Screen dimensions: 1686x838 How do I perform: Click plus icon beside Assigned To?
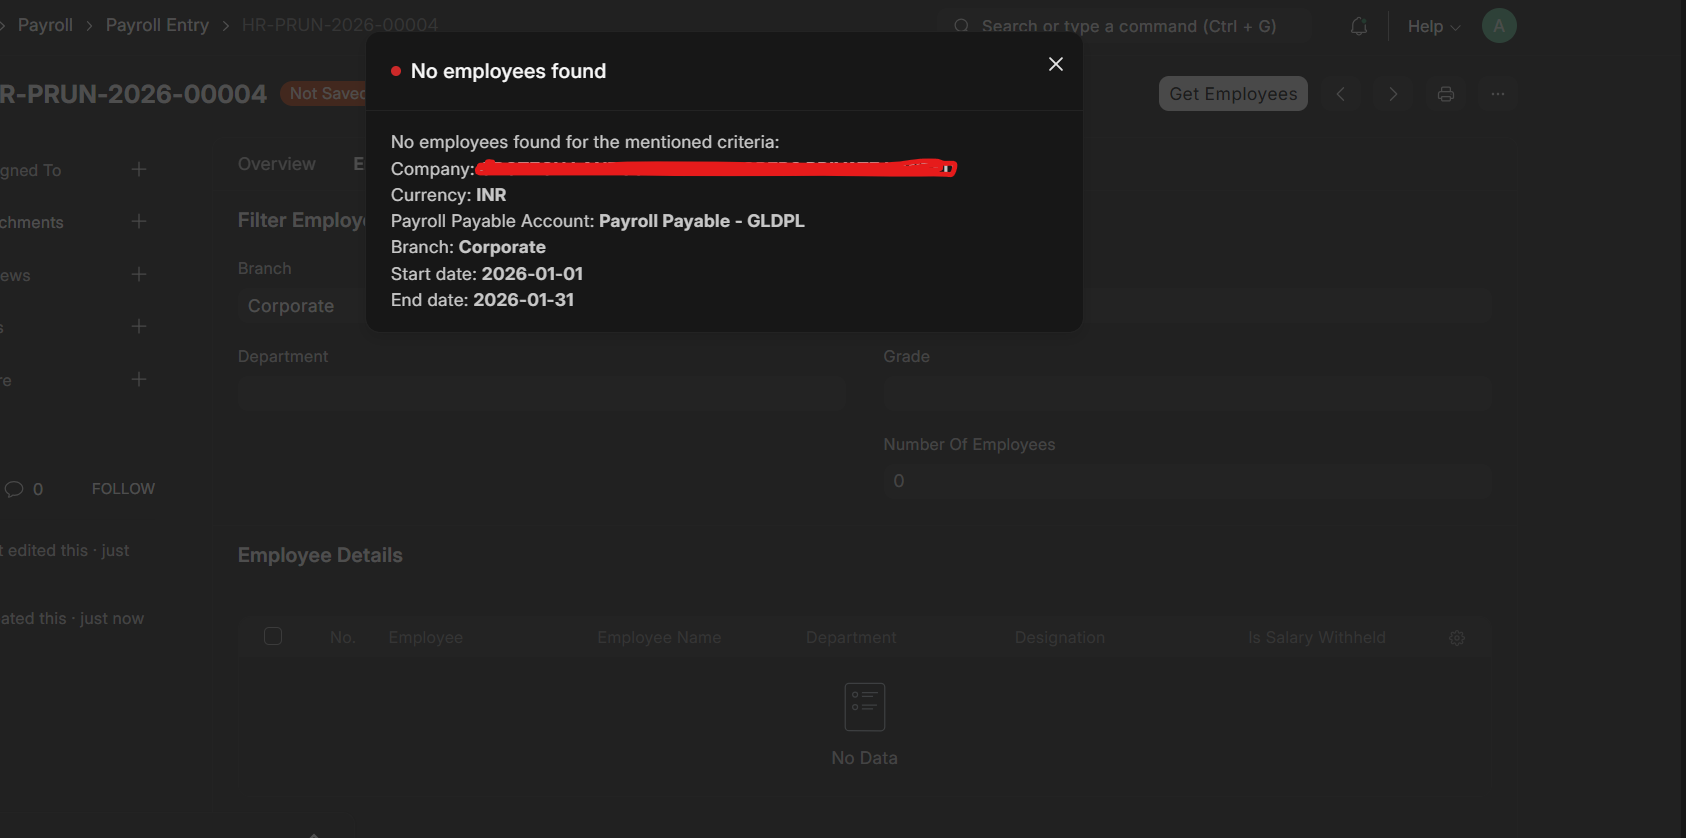point(139,170)
